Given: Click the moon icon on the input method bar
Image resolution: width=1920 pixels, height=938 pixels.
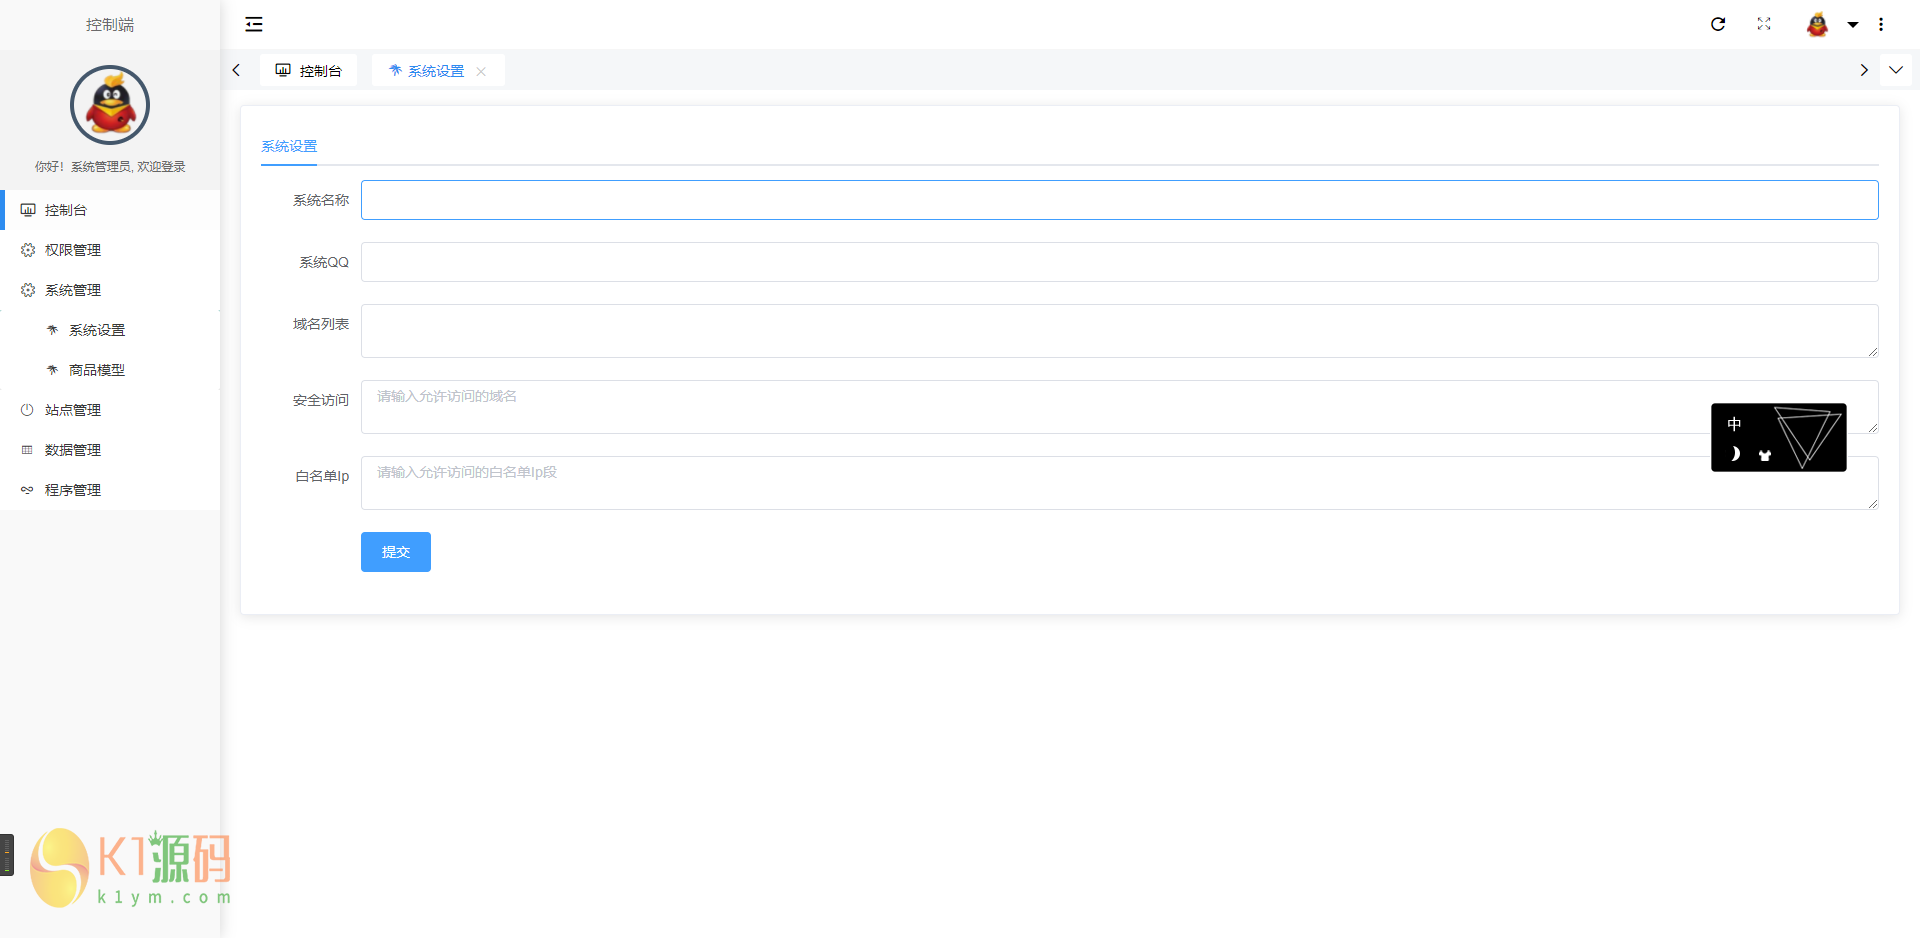Looking at the screenshot, I should (x=1735, y=454).
